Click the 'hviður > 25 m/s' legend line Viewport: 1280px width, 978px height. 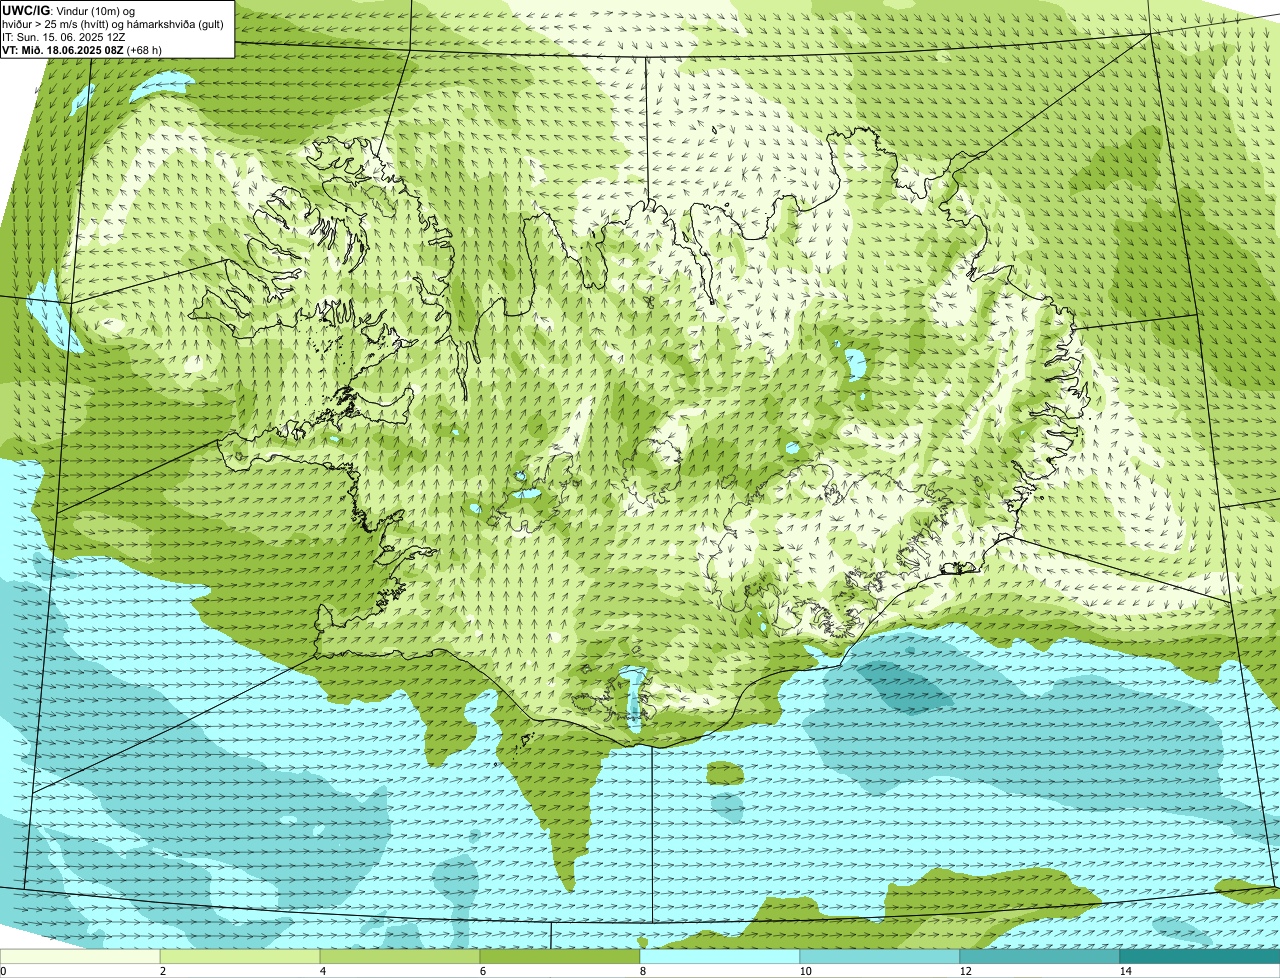point(114,24)
